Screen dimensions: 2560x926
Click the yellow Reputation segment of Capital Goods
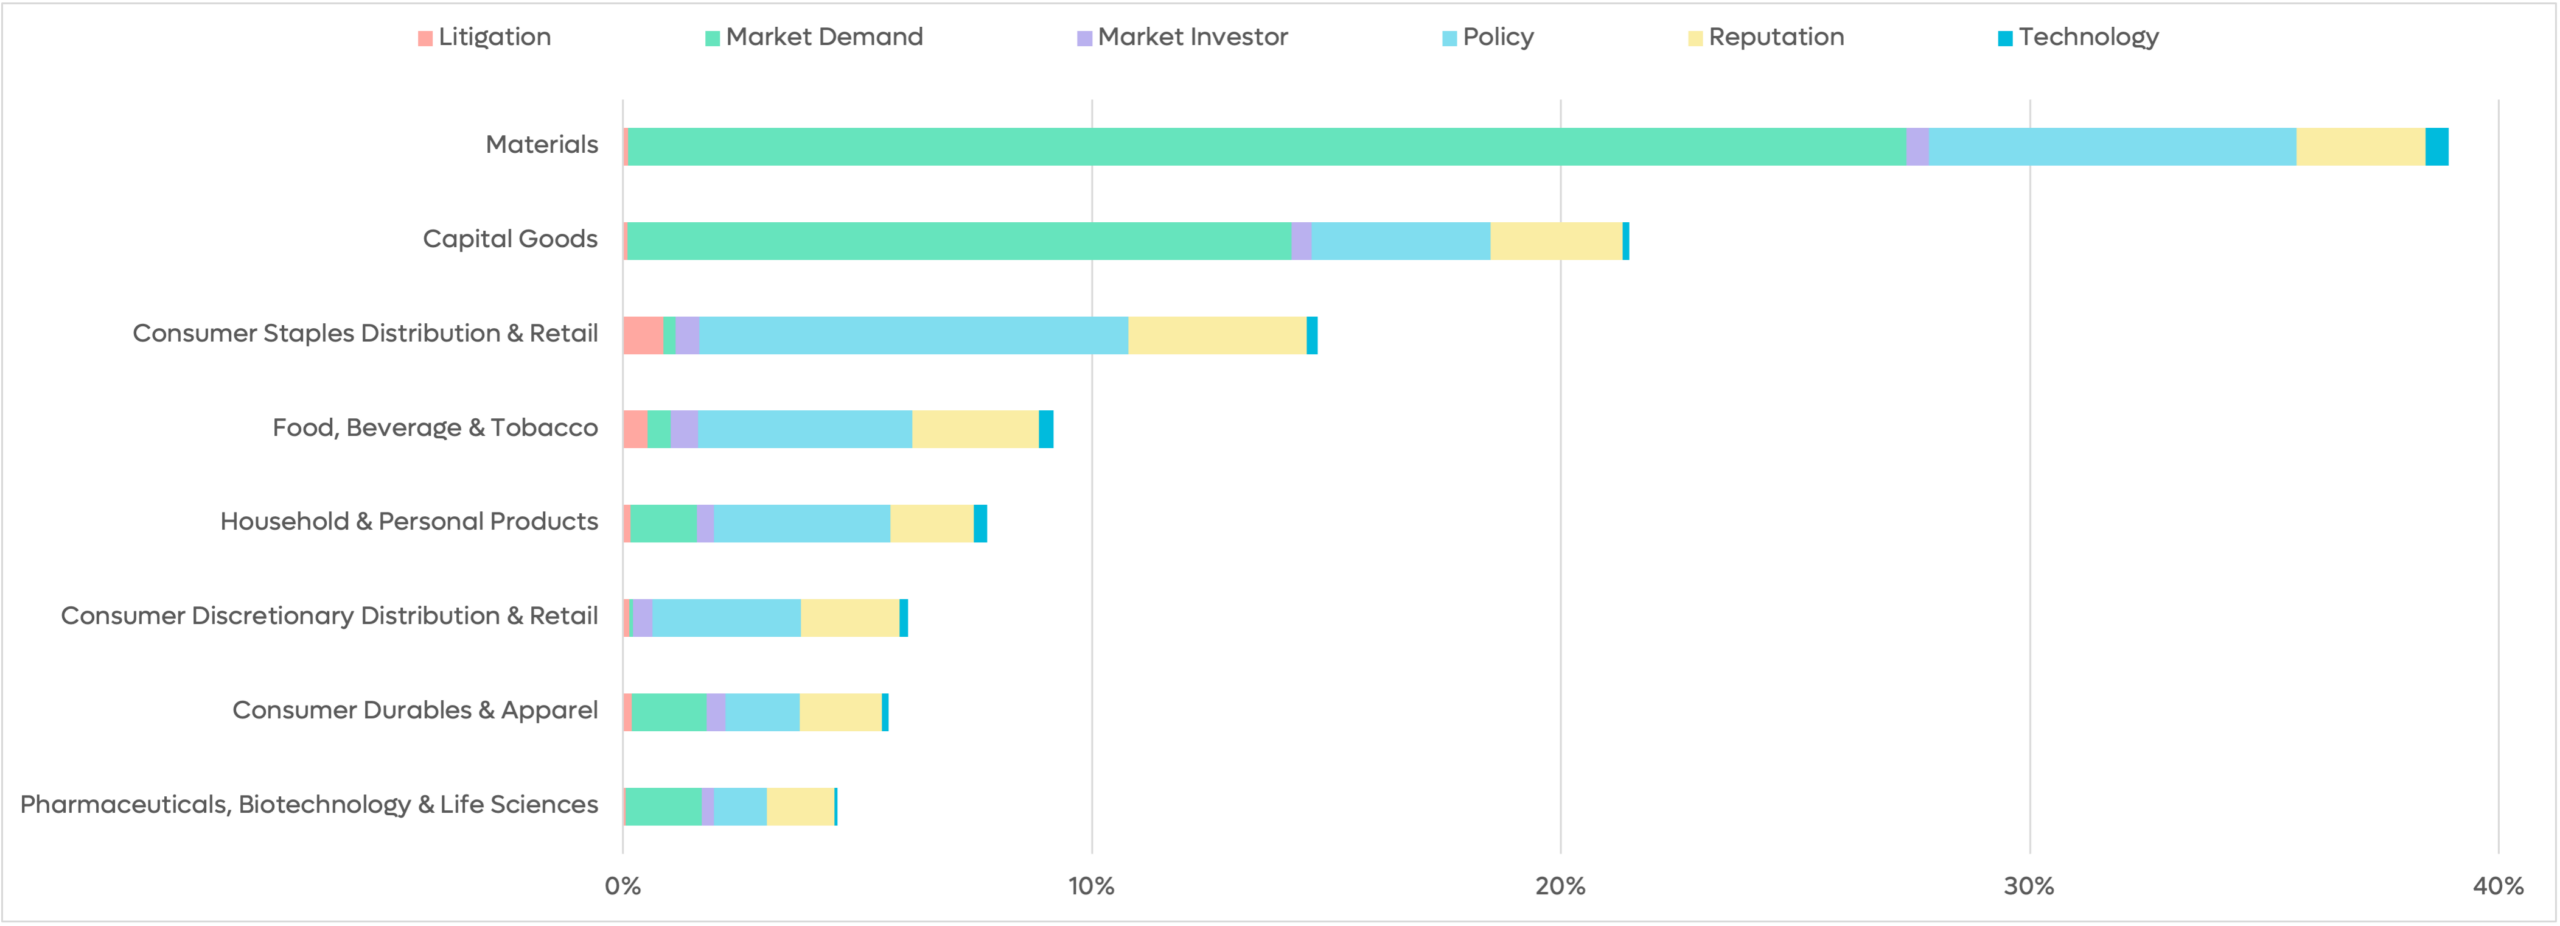(x=1556, y=241)
